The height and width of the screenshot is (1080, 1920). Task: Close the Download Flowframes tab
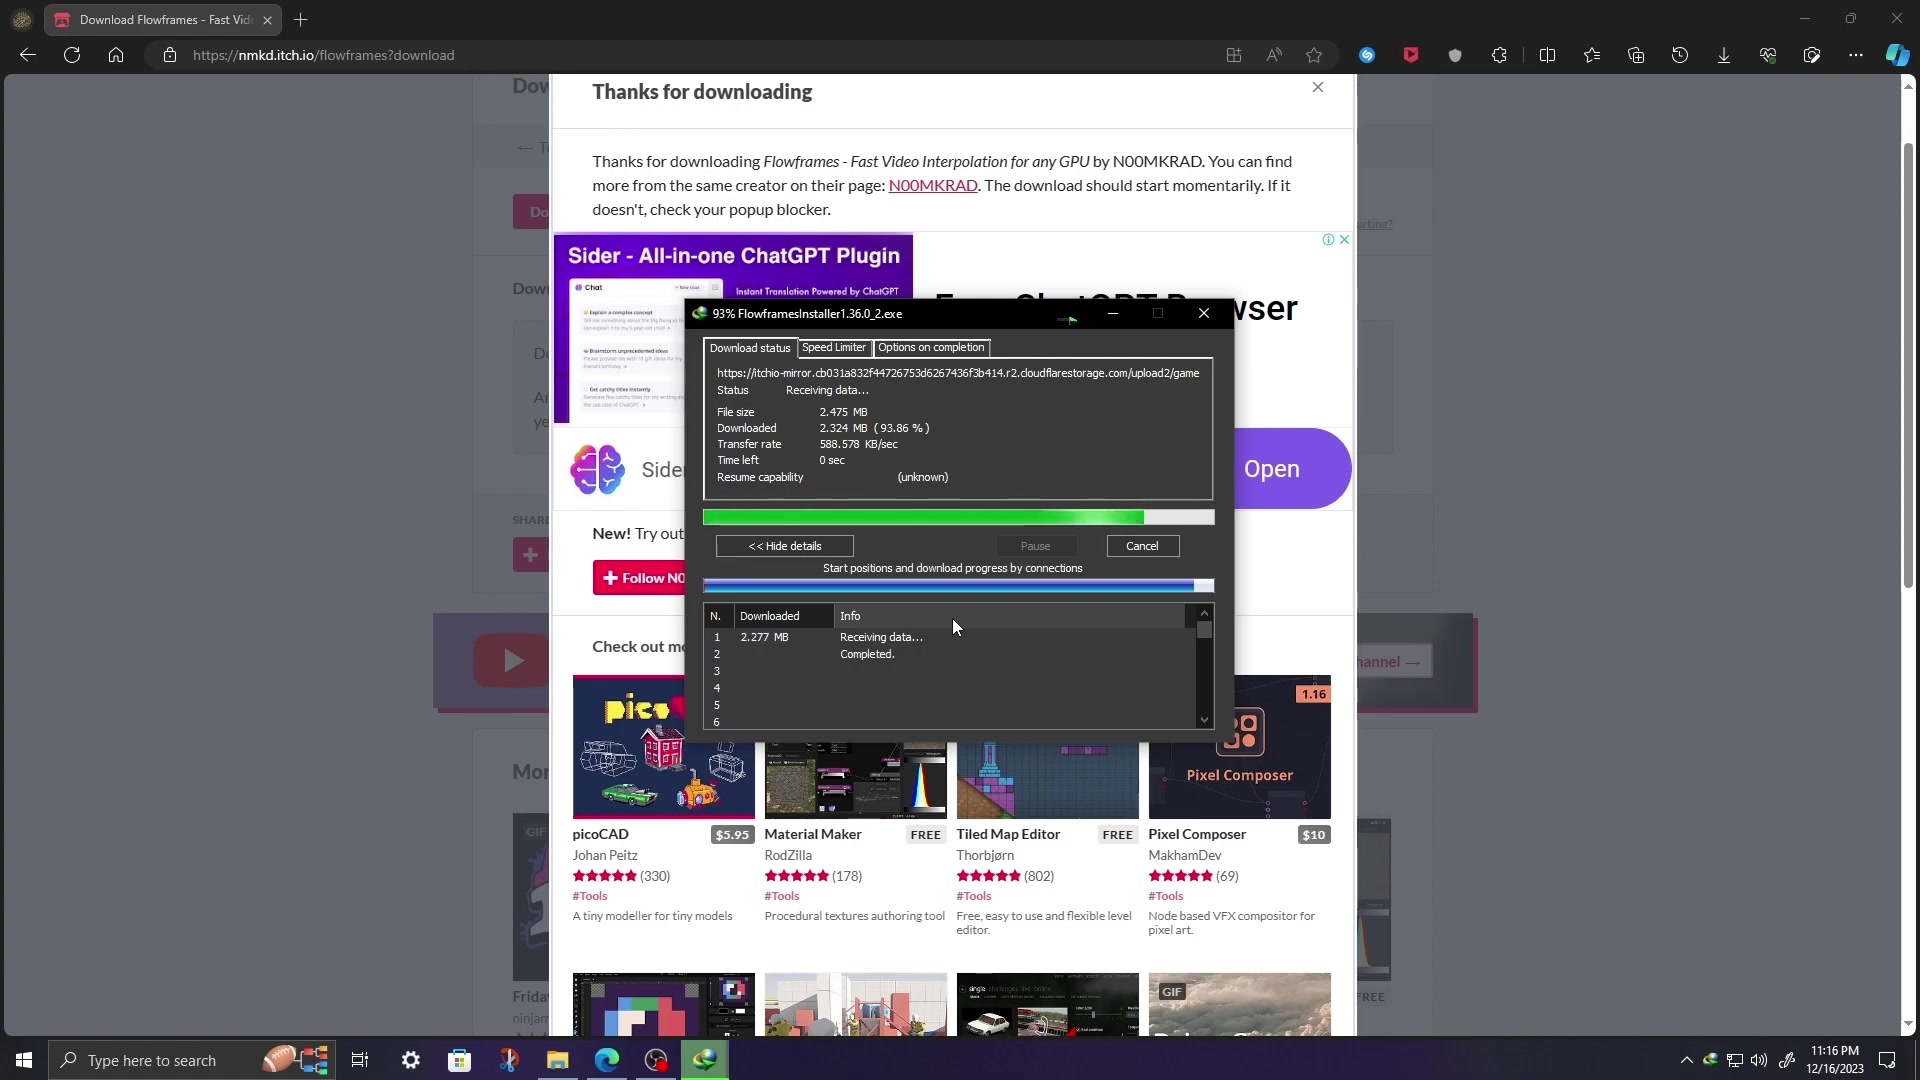tap(267, 20)
